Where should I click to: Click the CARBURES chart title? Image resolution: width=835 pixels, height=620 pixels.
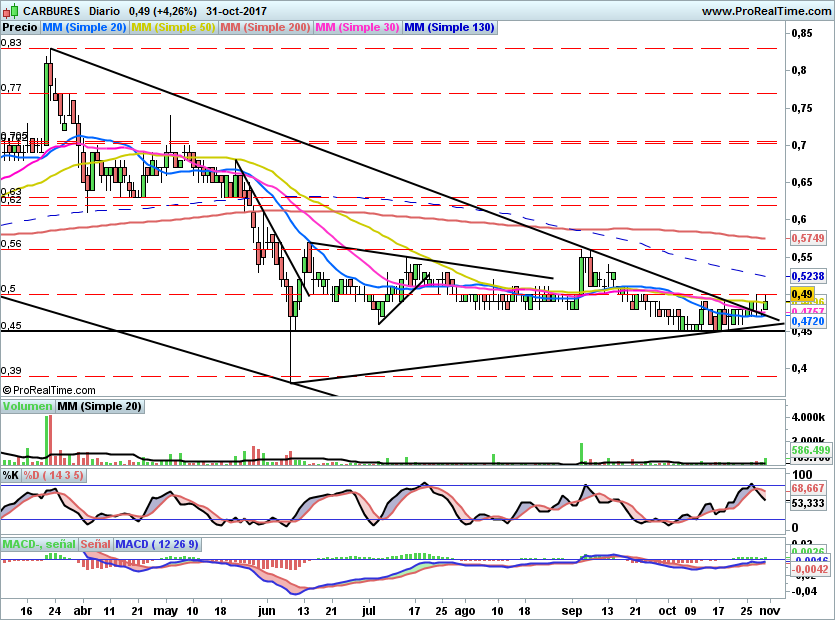coord(36,10)
